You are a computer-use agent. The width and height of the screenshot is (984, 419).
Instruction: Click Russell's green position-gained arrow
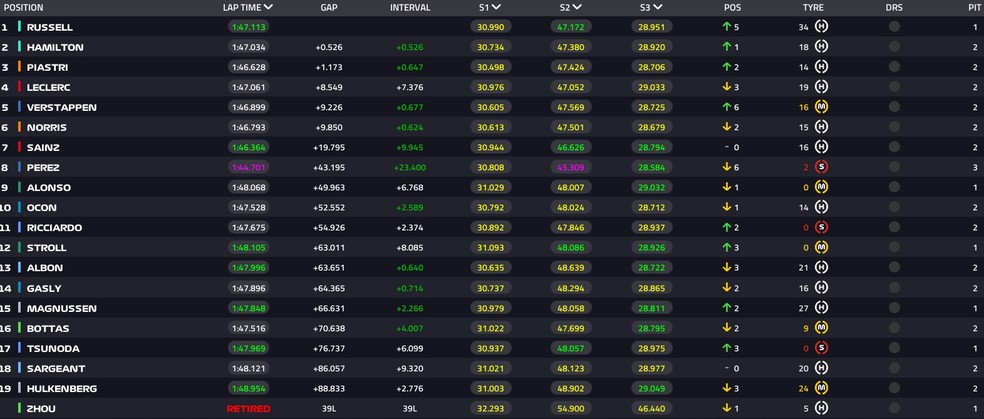click(727, 27)
